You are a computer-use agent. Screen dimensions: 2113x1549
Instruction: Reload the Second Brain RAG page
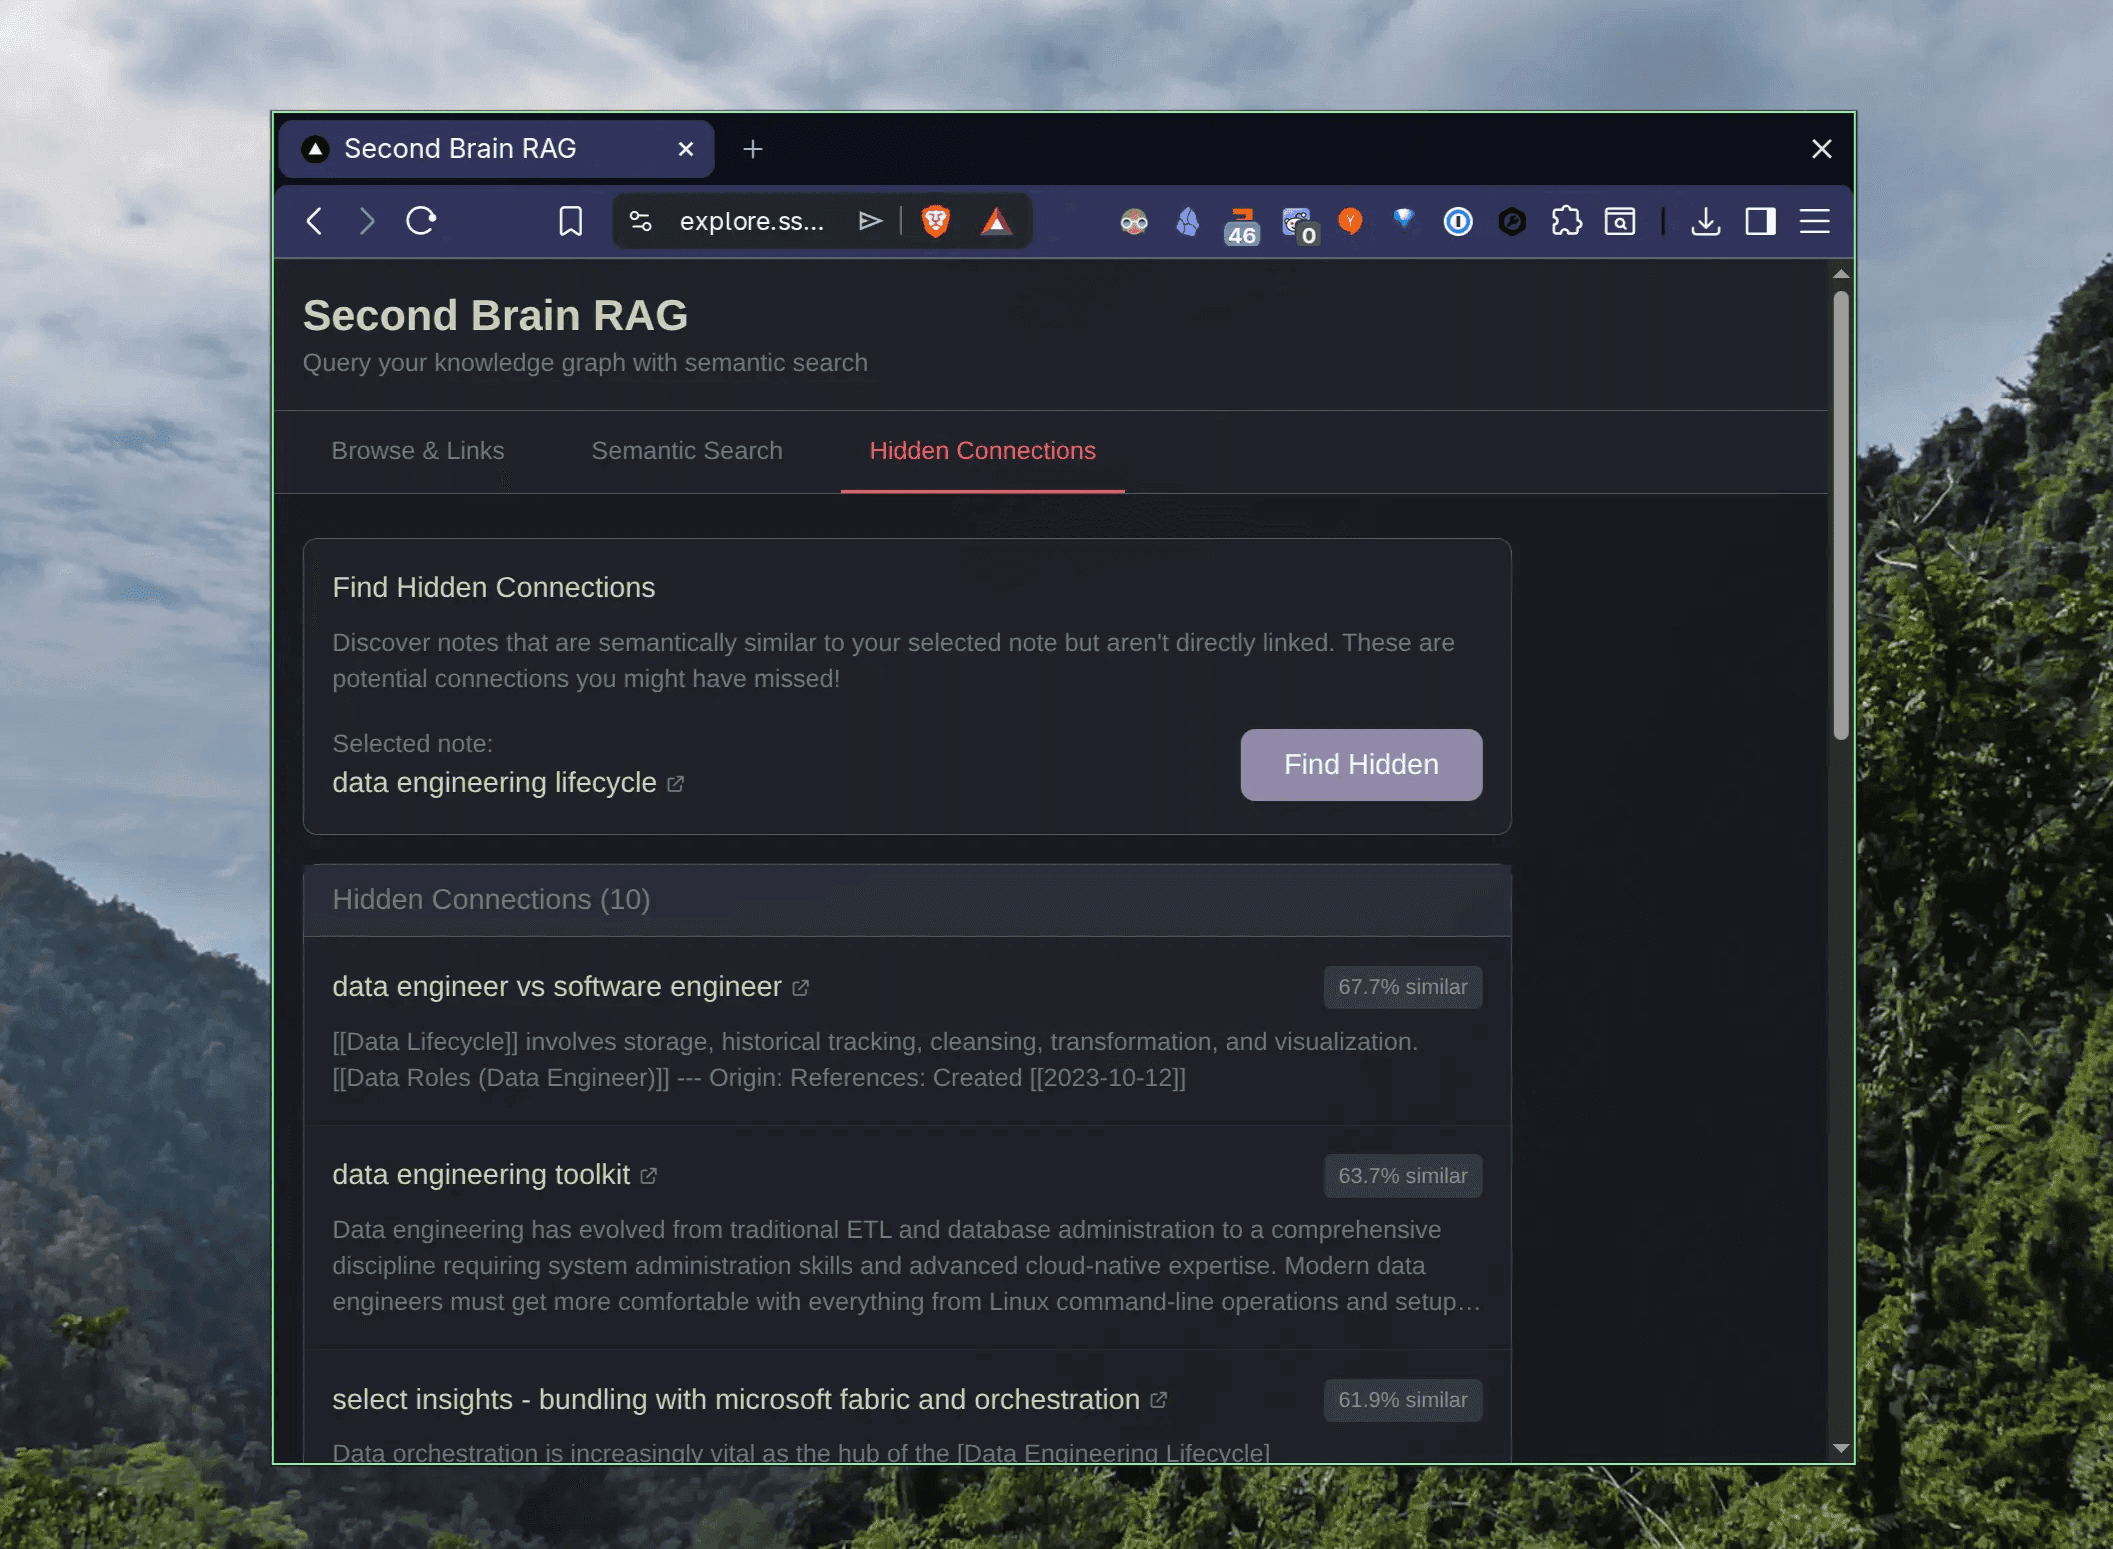421,221
